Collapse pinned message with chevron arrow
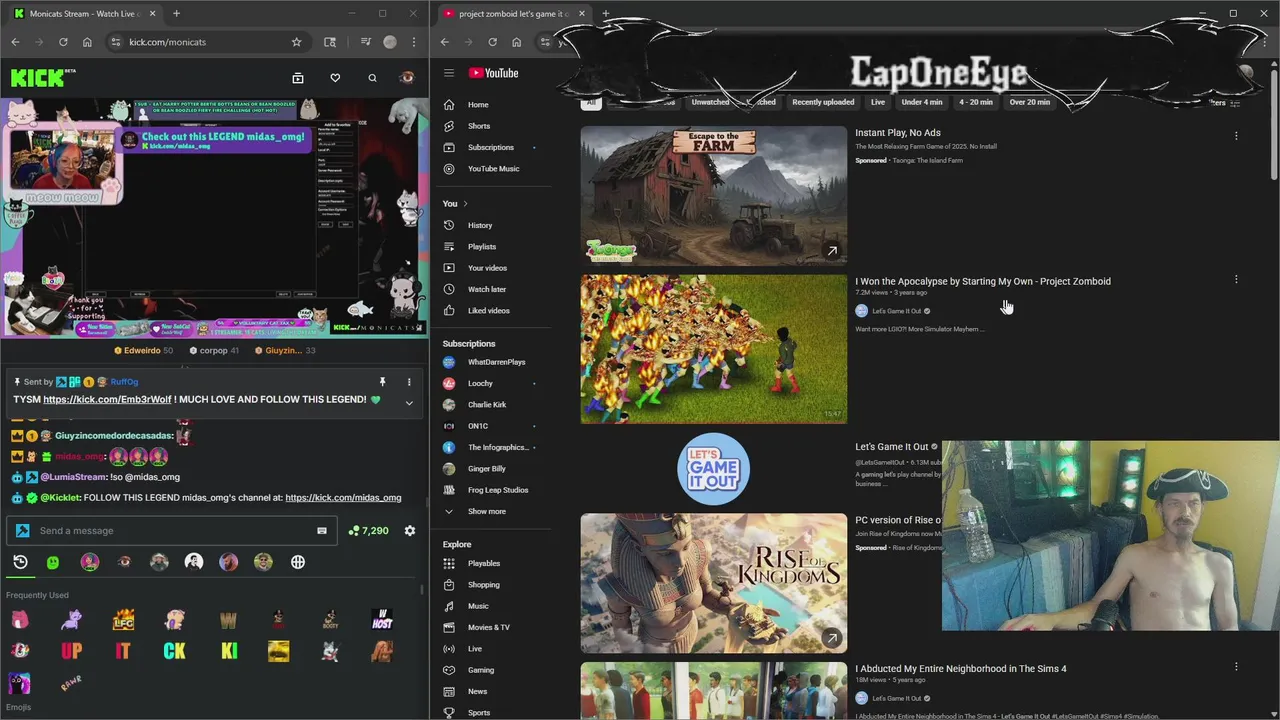This screenshot has width=1280, height=720. click(409, 402)
